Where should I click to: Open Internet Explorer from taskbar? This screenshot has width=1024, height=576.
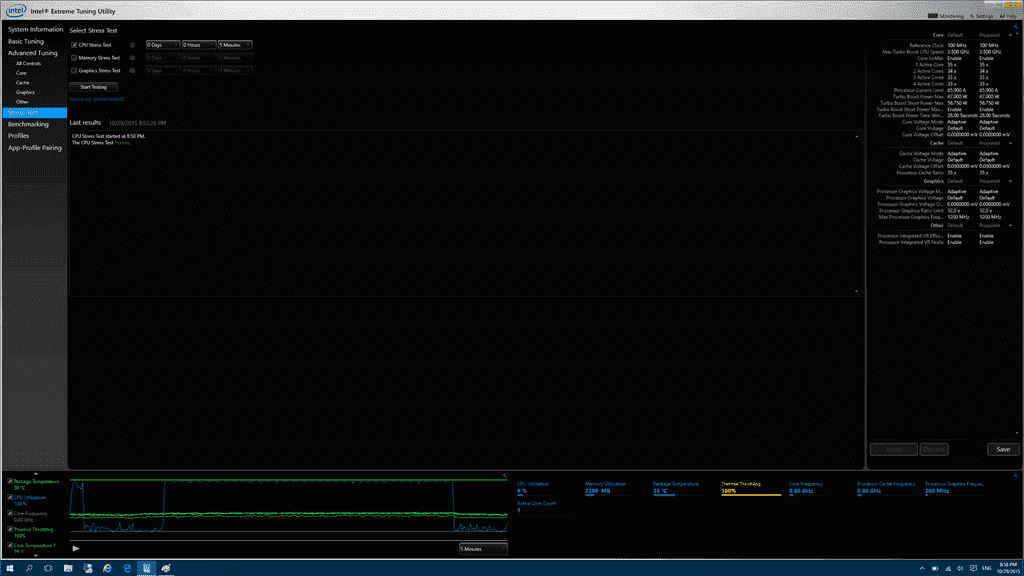[x=107, y=568]
